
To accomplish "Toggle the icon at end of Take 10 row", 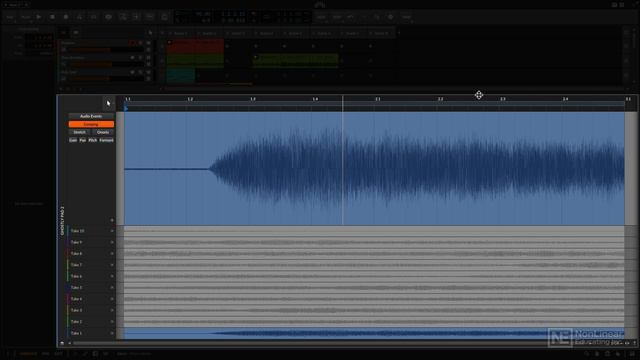I will (112, 231).
